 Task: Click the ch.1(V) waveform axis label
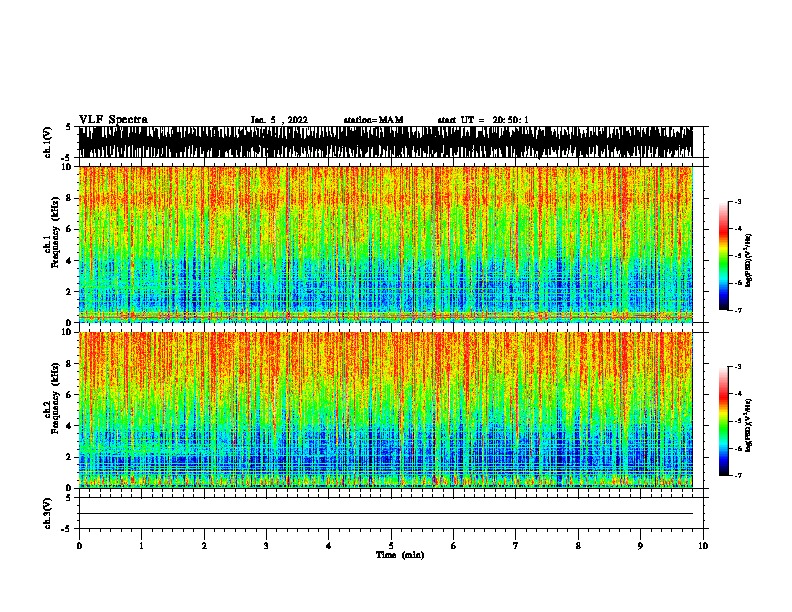(47, 142)
